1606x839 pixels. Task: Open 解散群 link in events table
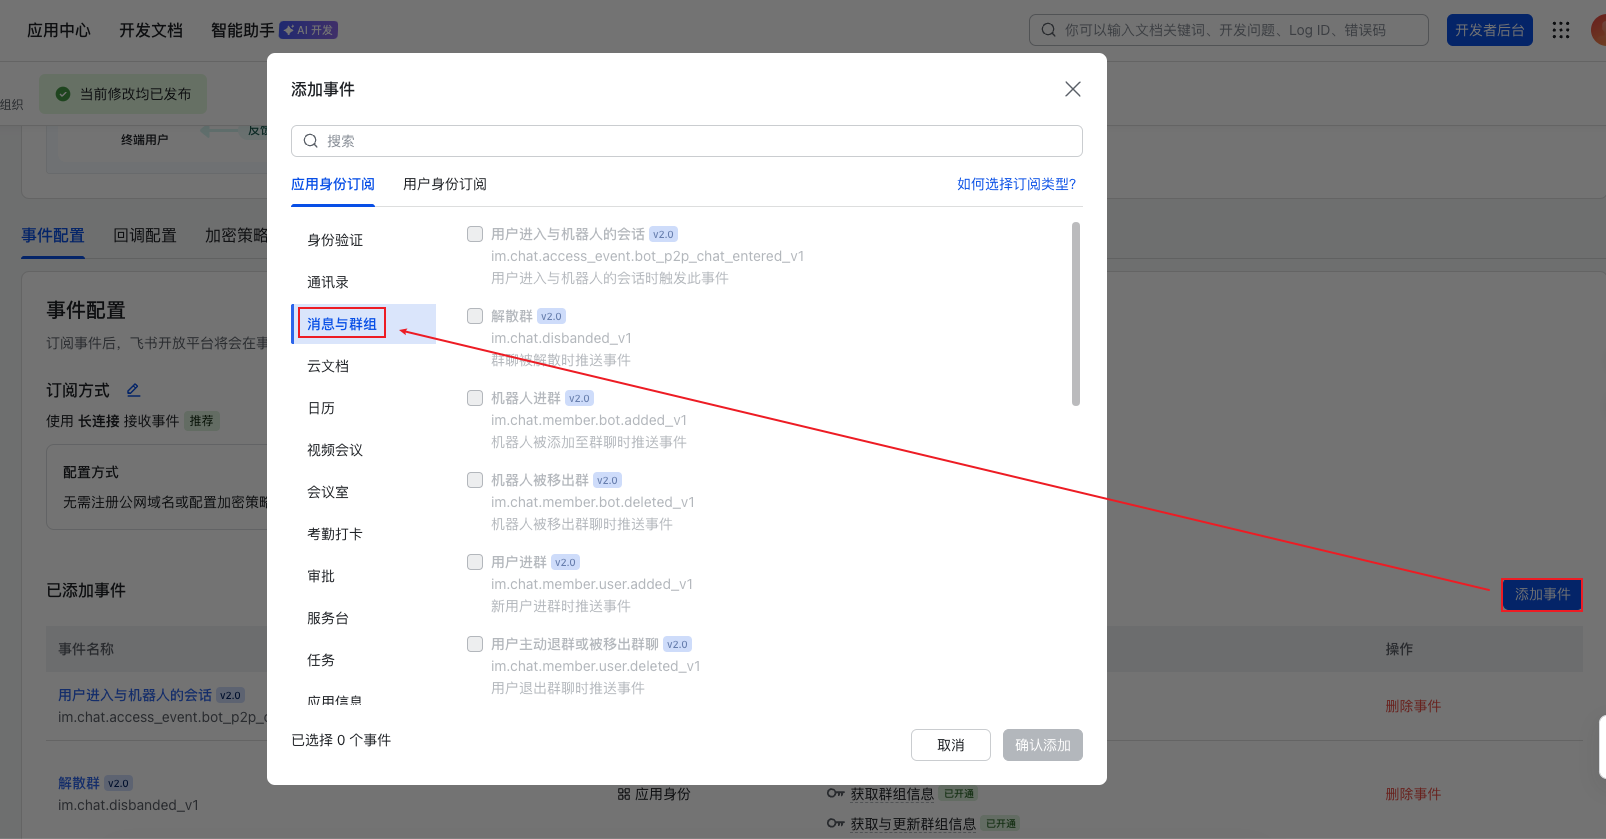tap(79, 783)
